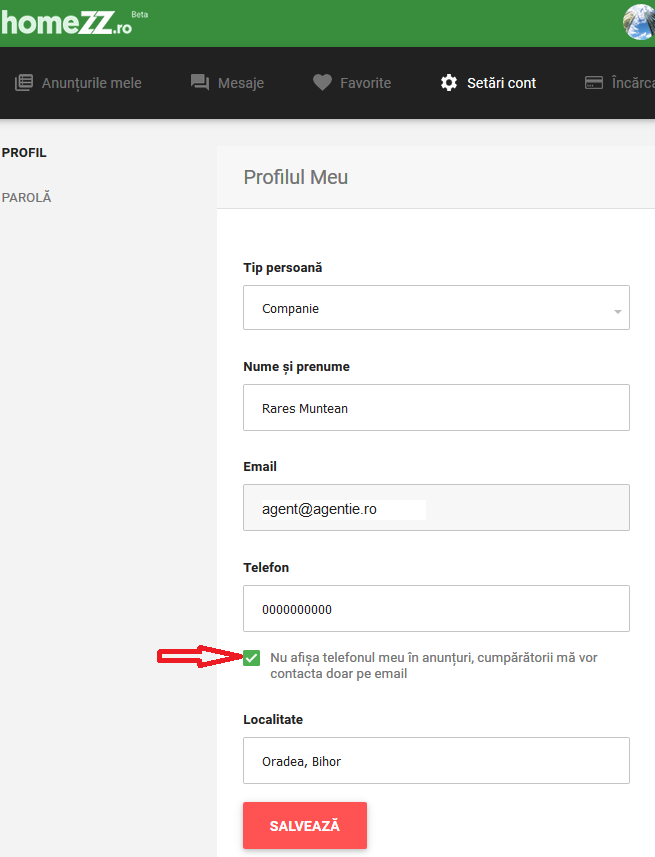The width and height of the screenshot is (655, 857).
Task: Focus the Nume și prenume field
Action: pos(436,408)
